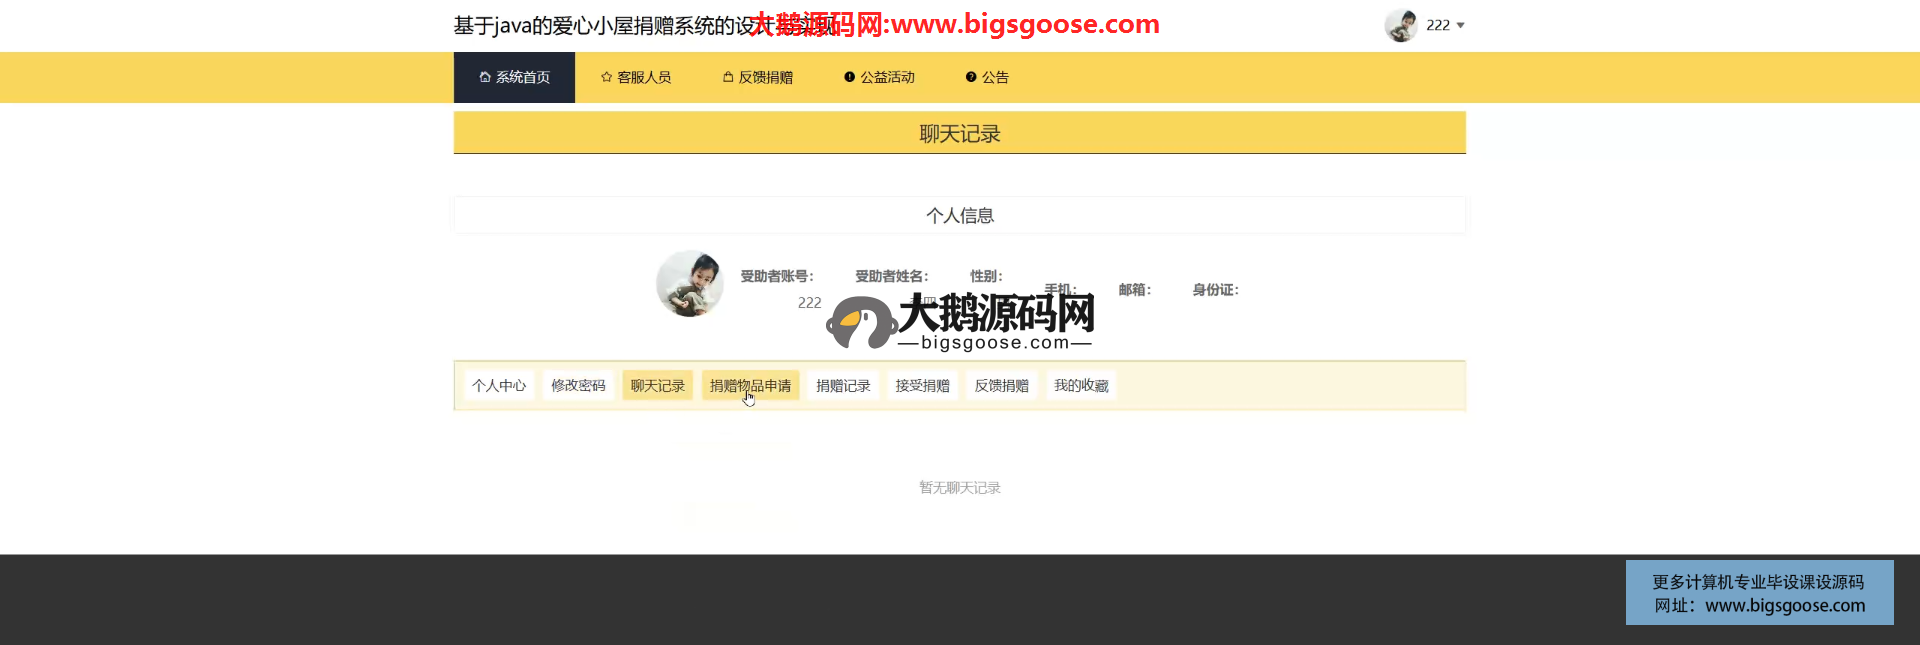This screenshot has width=1920, height=645.
Task: Go to 接受捐赠 tab
Action: [922, 386]
